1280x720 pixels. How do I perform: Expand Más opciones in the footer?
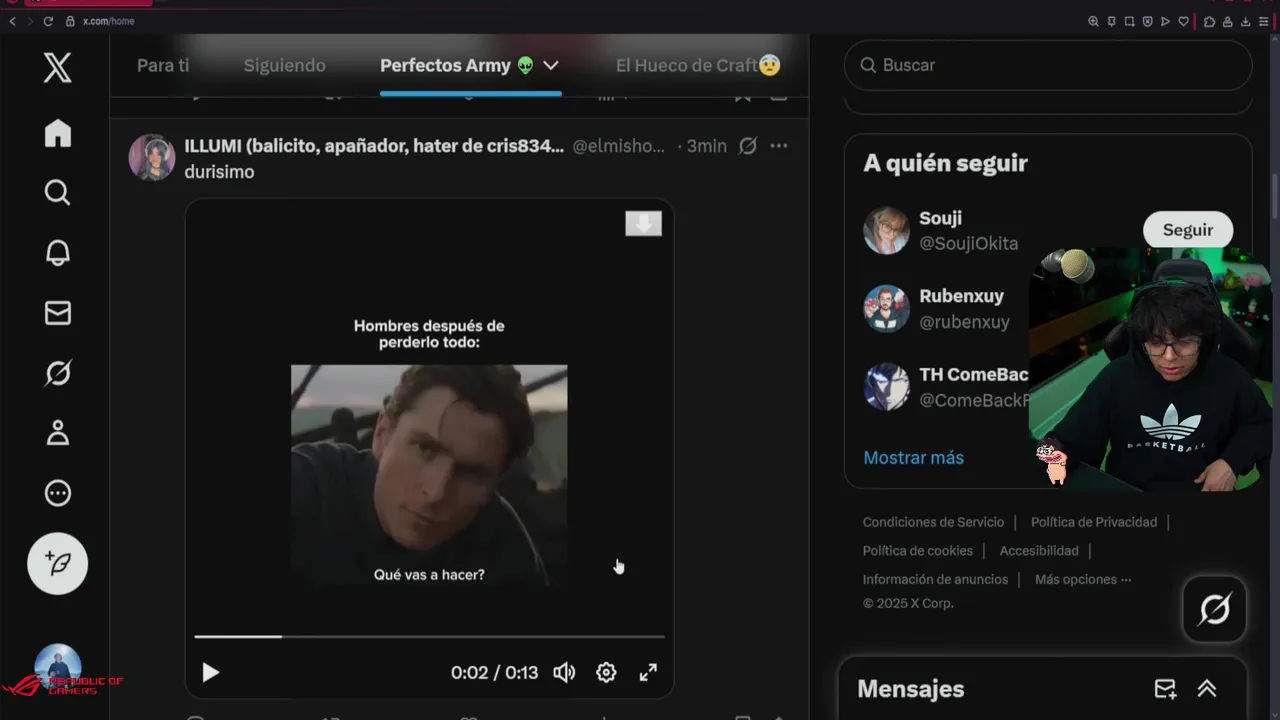[x=1083, y=579]
